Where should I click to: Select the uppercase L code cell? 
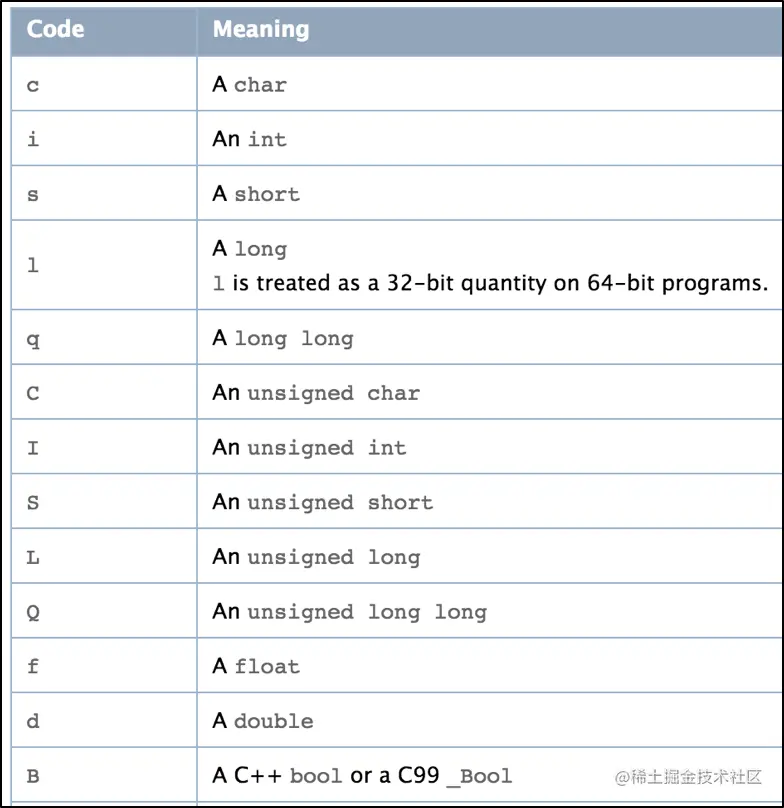[33, 557]
